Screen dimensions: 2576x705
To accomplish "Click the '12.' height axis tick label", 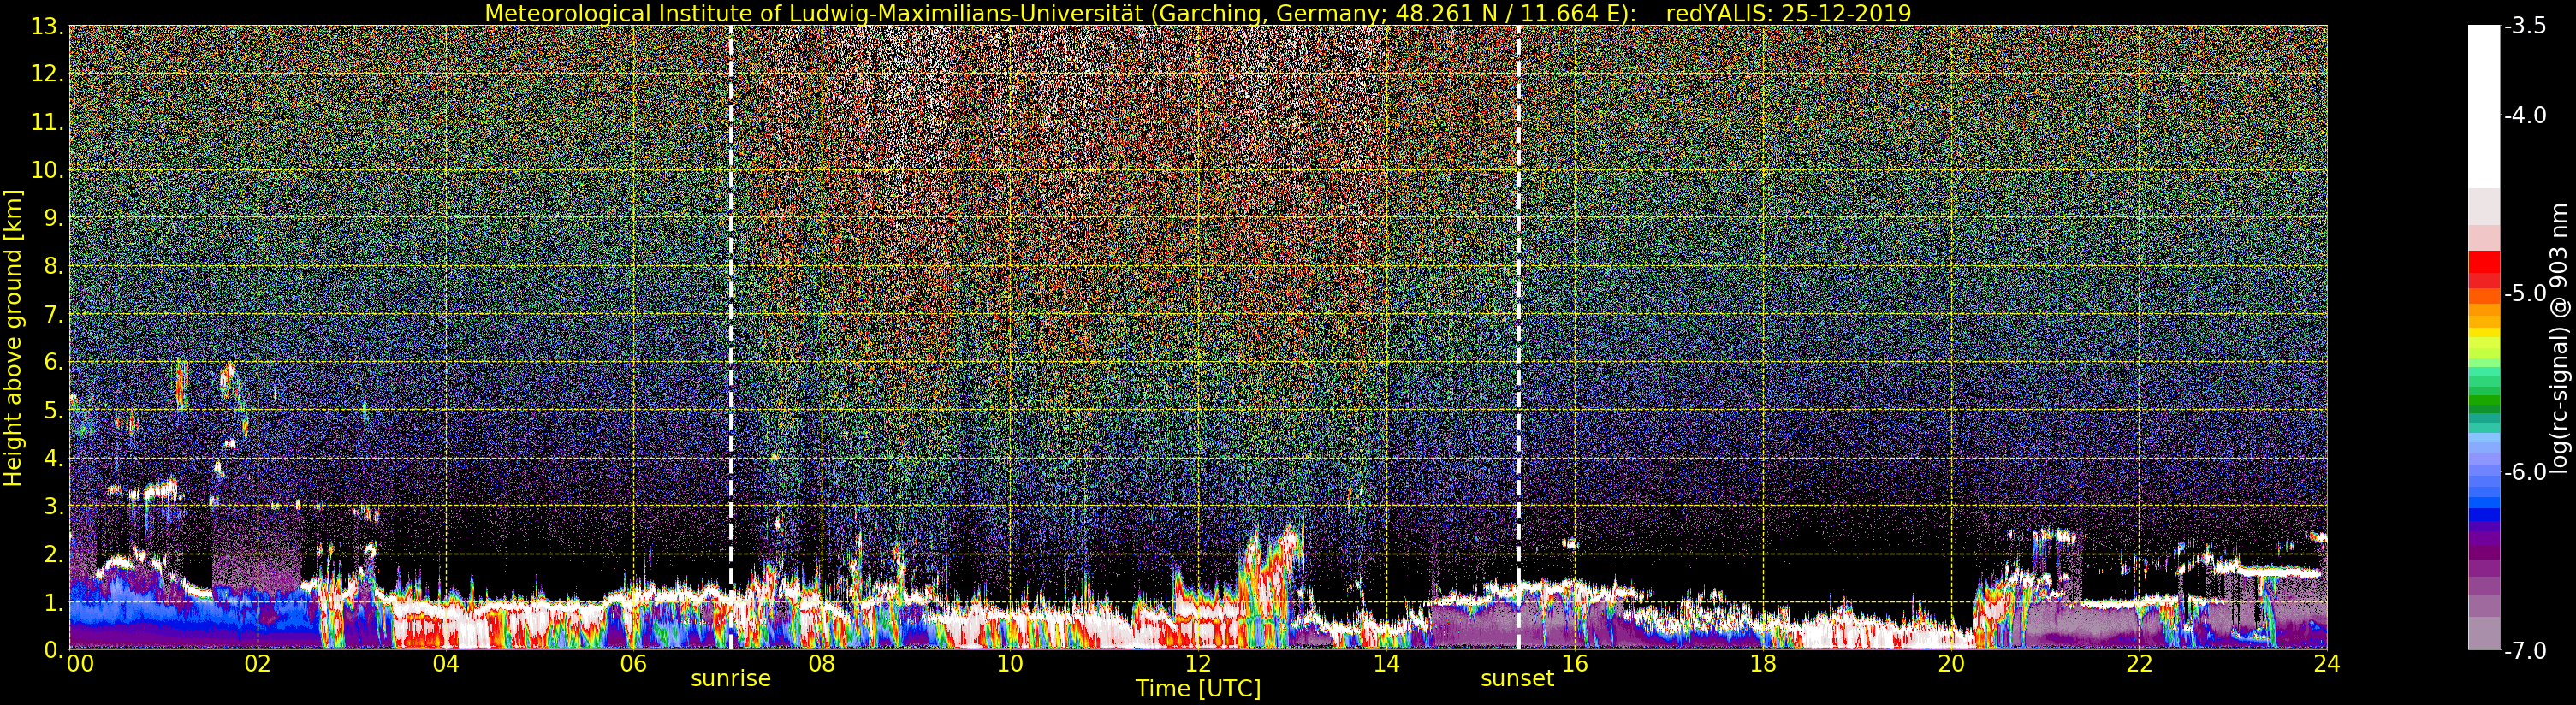I will (x=48, y=74).
